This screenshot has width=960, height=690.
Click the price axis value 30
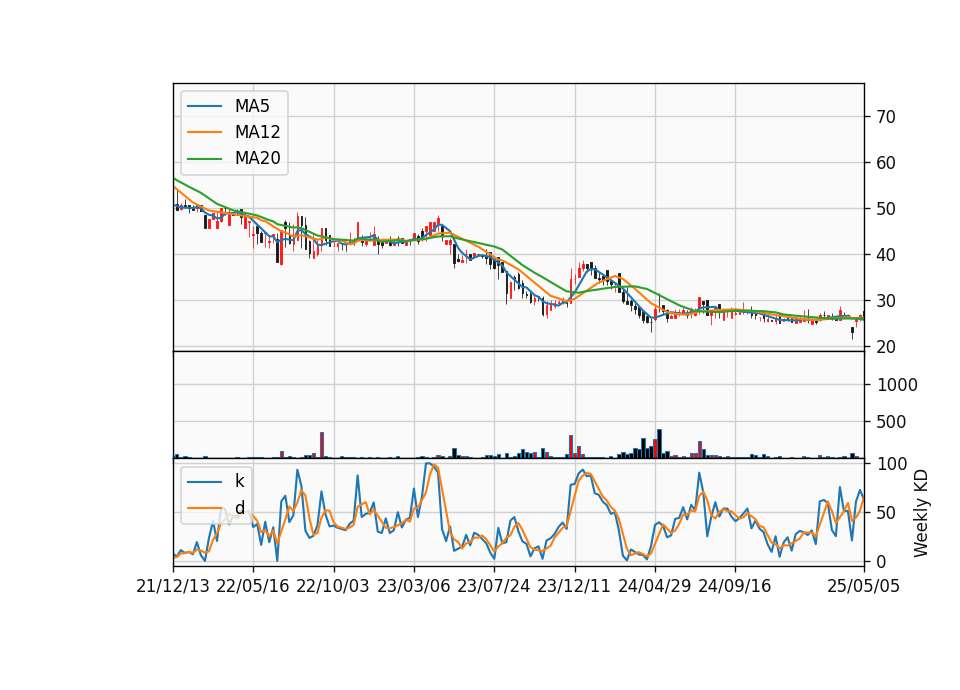click(886, 301)
